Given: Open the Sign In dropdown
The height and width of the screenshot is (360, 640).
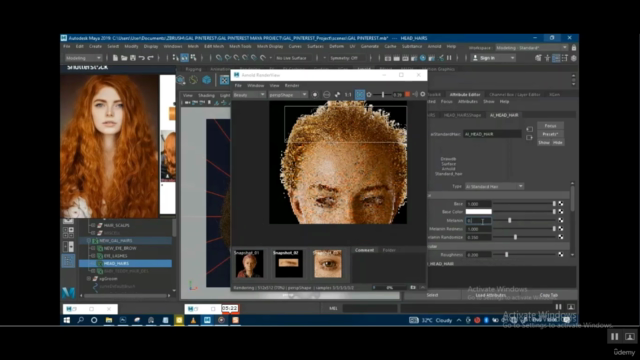Looking at the screenshot, I should 493,58.
